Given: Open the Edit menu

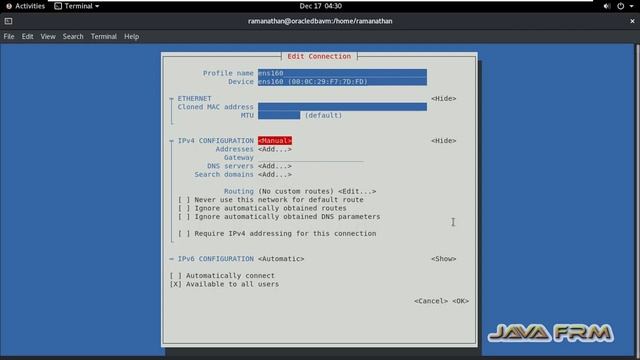Looking at the screenshot, I should (27, 36).
